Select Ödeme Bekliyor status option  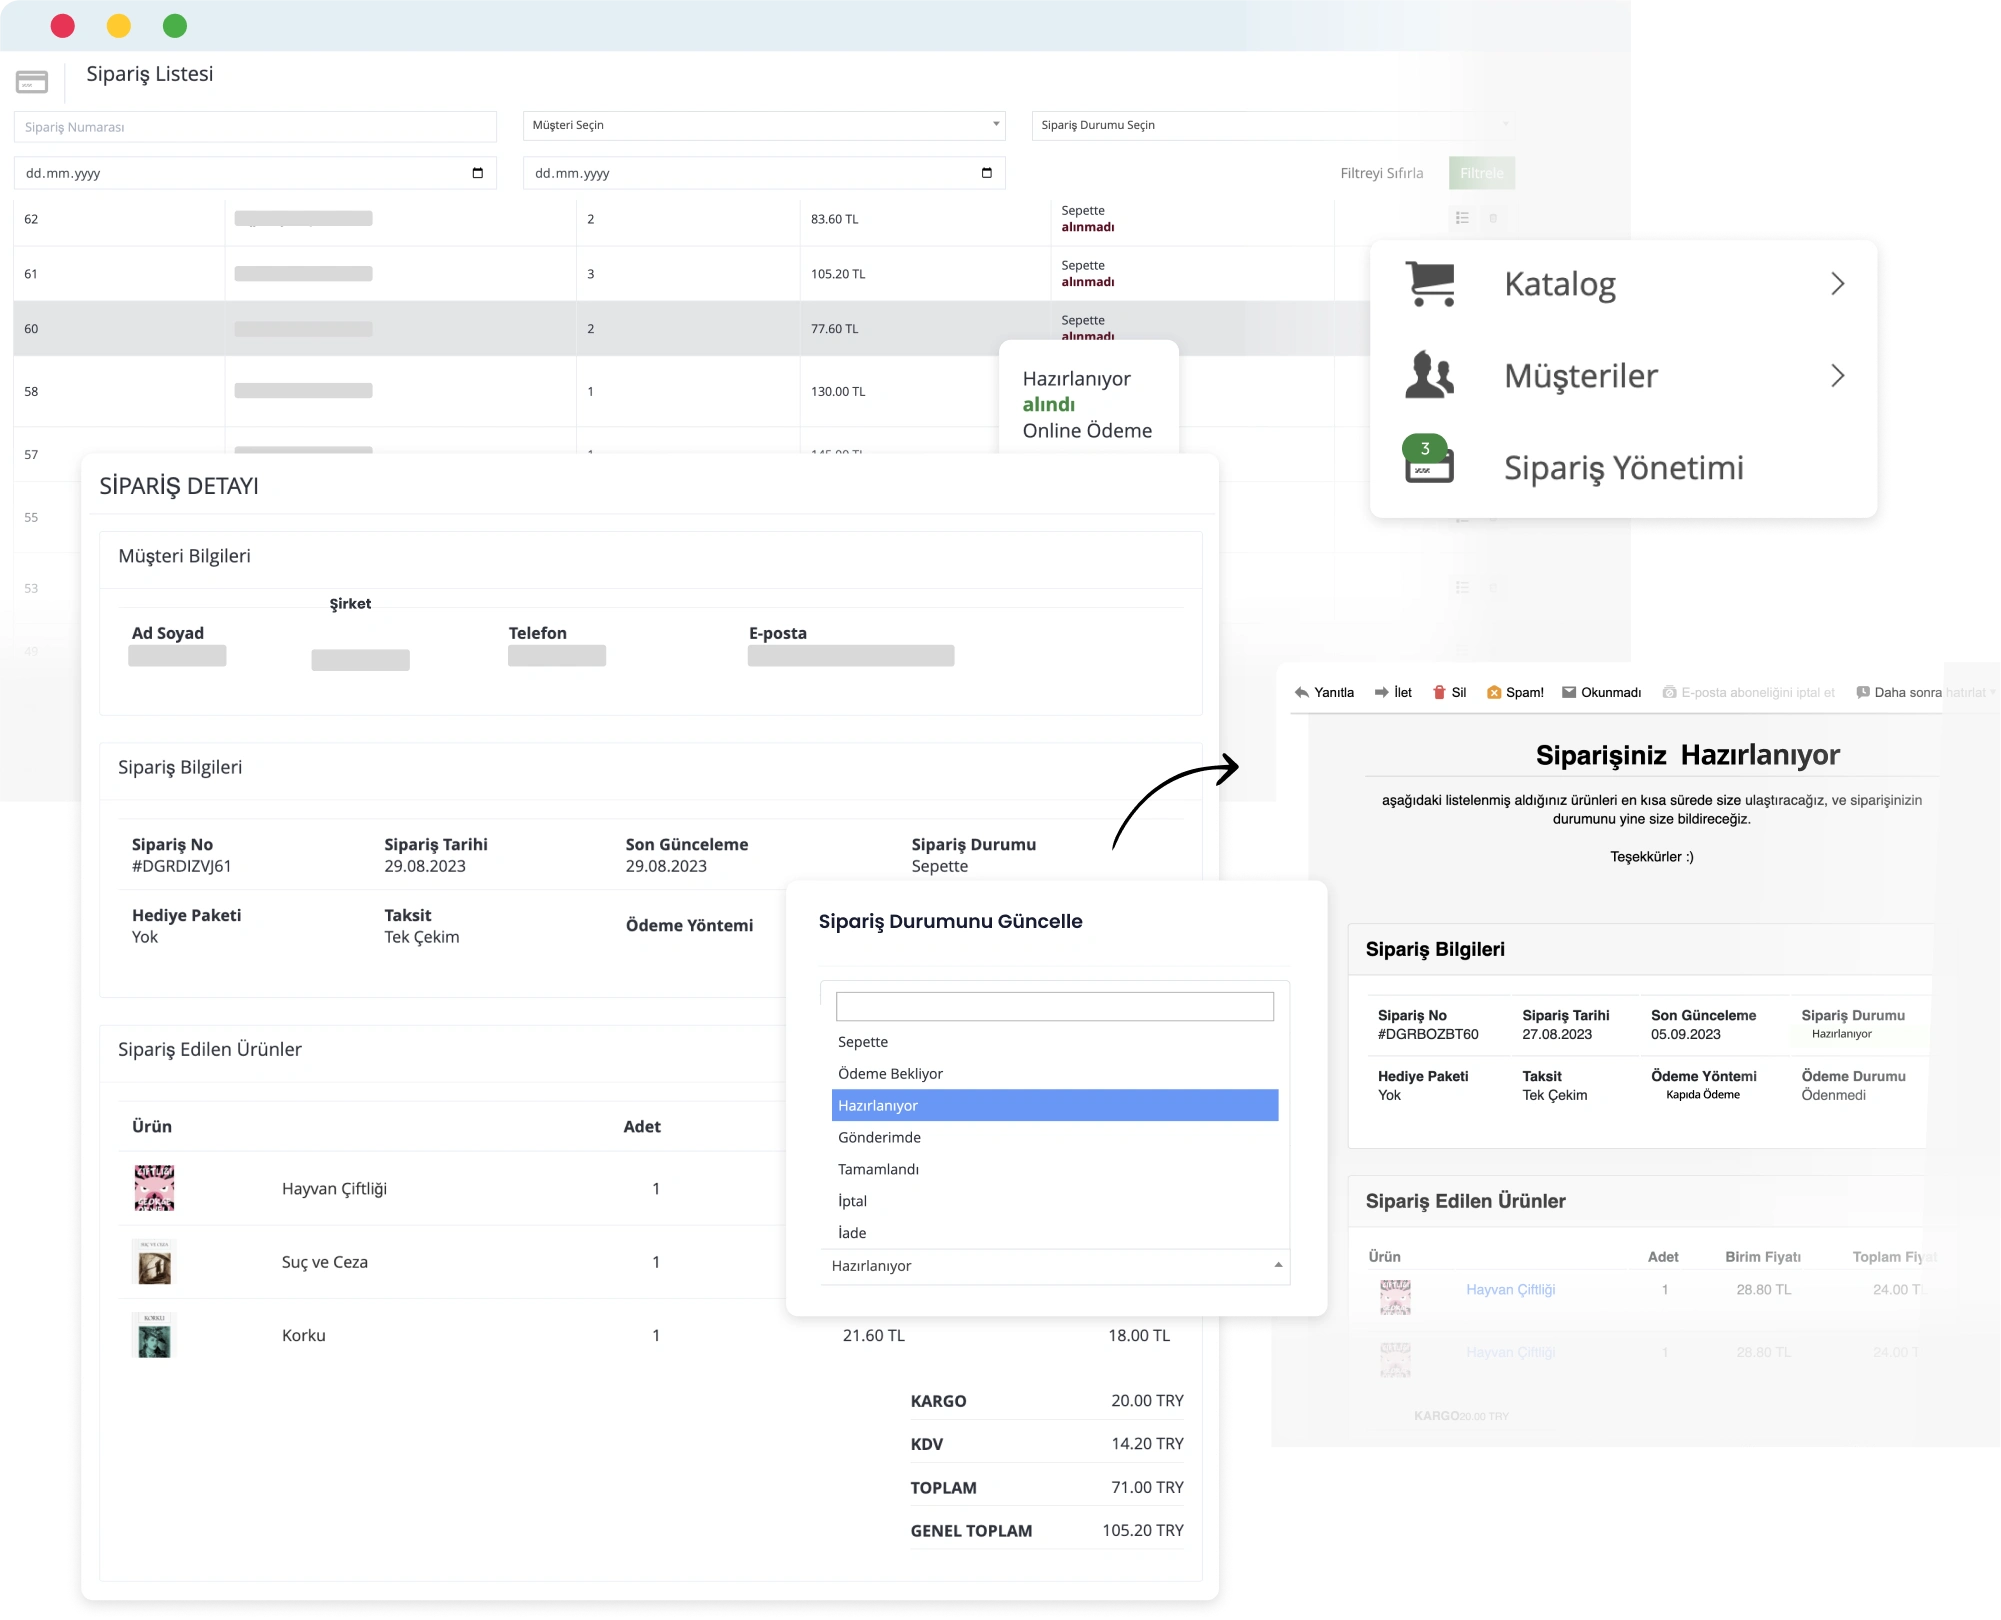1055,1074
